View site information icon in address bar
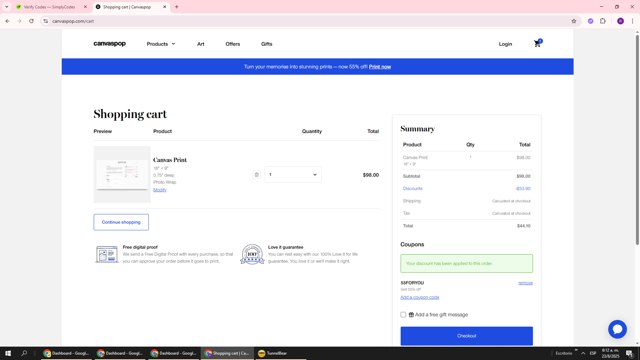This screenshot has width=640, height=360. pos(46,21)
